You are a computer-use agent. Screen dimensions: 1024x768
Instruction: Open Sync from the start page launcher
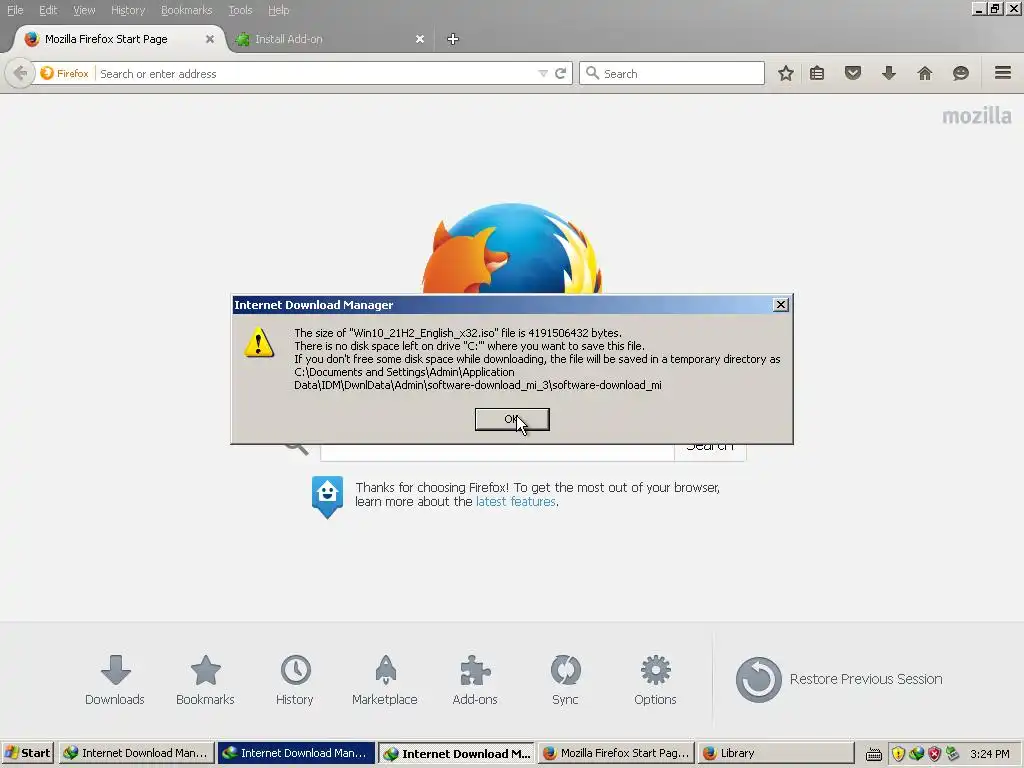click(565, 680)
